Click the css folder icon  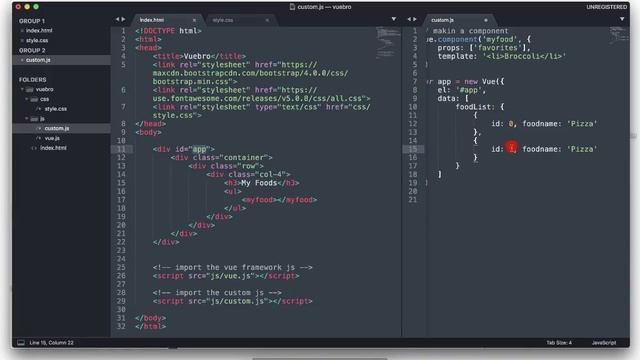[34, 99]
